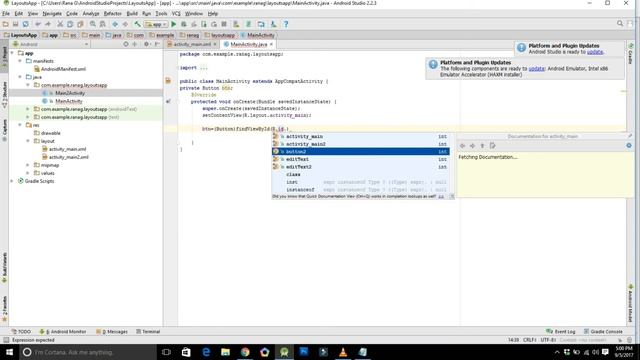Open Edge from the taskbar
The width and height of the screenshot is (640, 360).
pyautogui.click(x=206, y=352)
